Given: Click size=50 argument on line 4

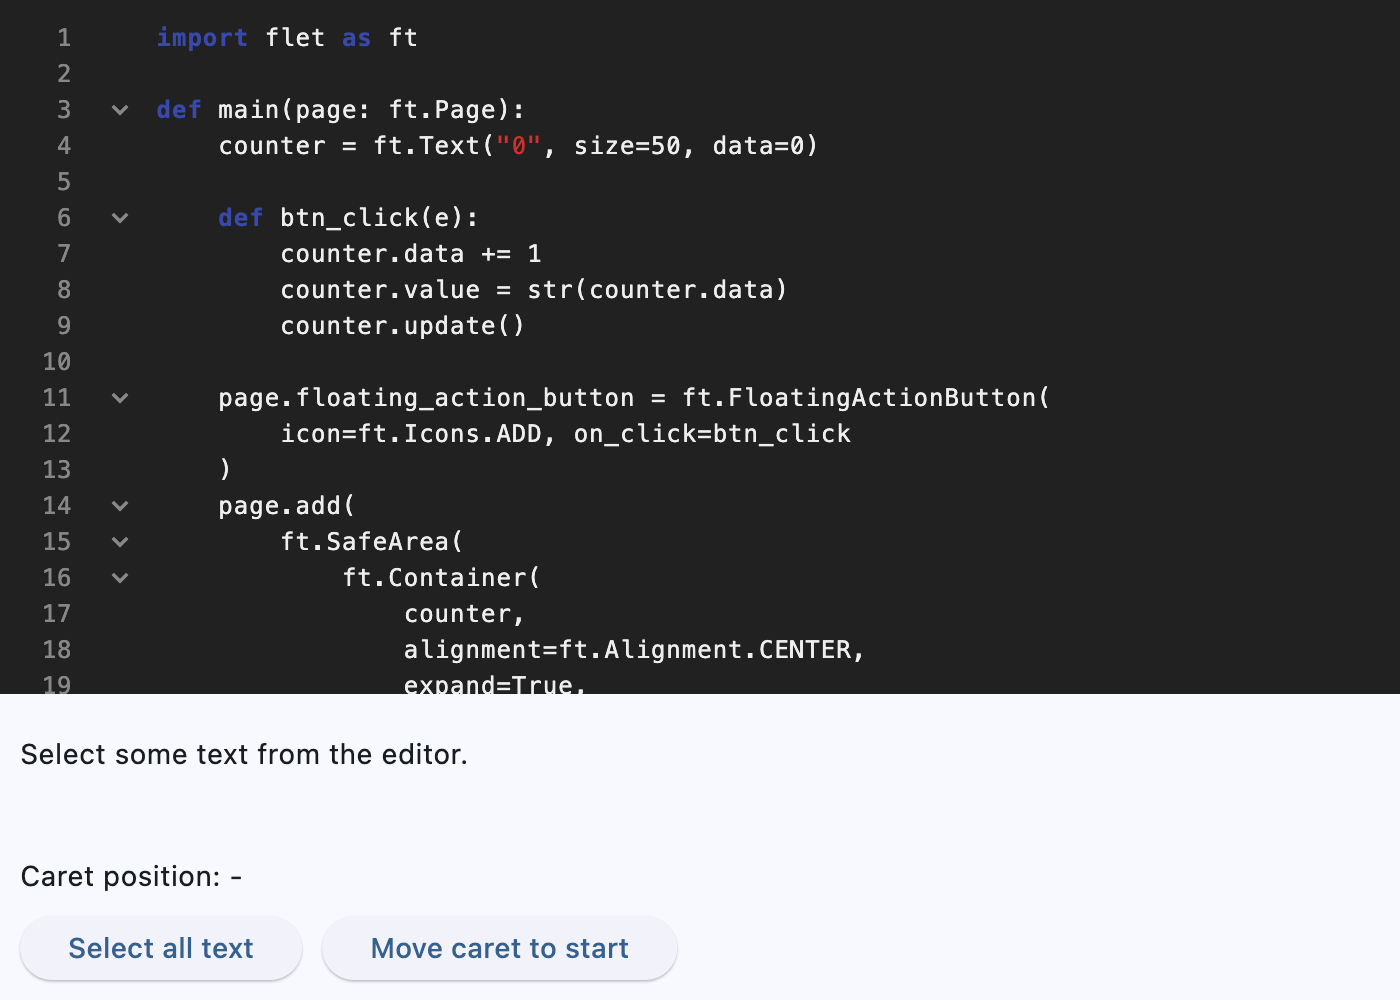Looking at the screenshot, I should point(626,145).
